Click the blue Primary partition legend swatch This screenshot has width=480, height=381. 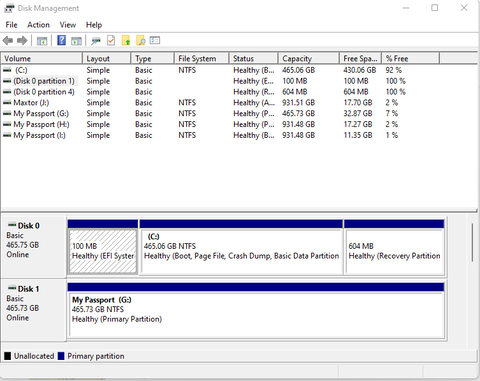coord(61,356)
